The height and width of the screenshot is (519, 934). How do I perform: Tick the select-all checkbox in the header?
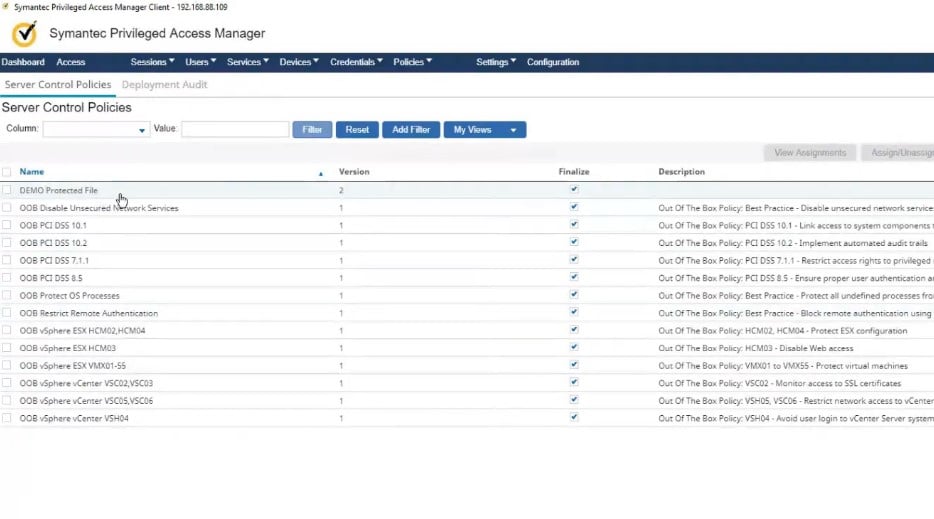tap(7, 172)
